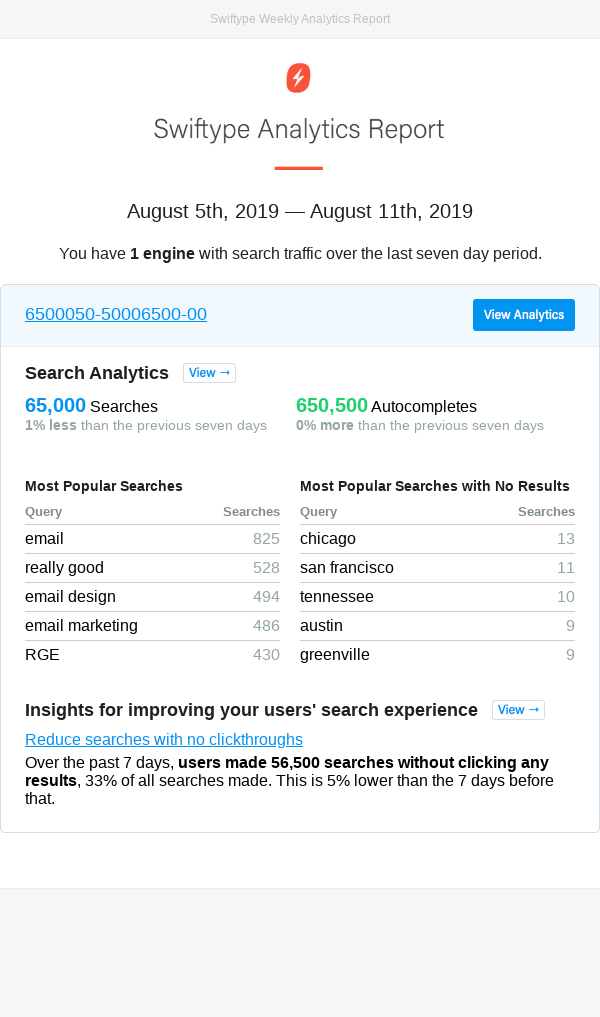The image size is (600, 1017).
Task: Click the View Analytics button
Action: click(x=523, y=314)
